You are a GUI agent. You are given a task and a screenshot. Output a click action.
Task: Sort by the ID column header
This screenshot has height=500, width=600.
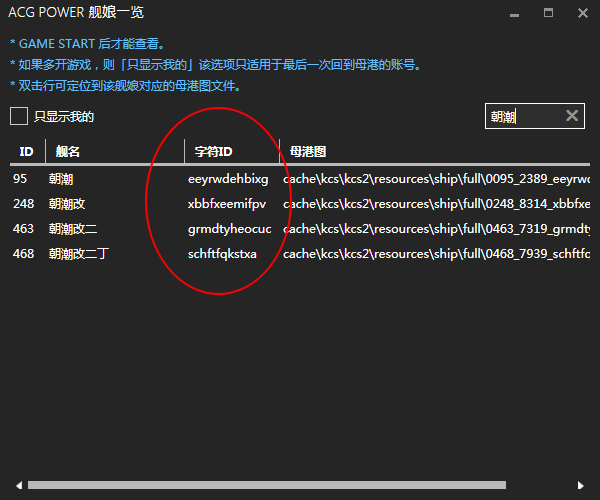(x=26, y=151)
